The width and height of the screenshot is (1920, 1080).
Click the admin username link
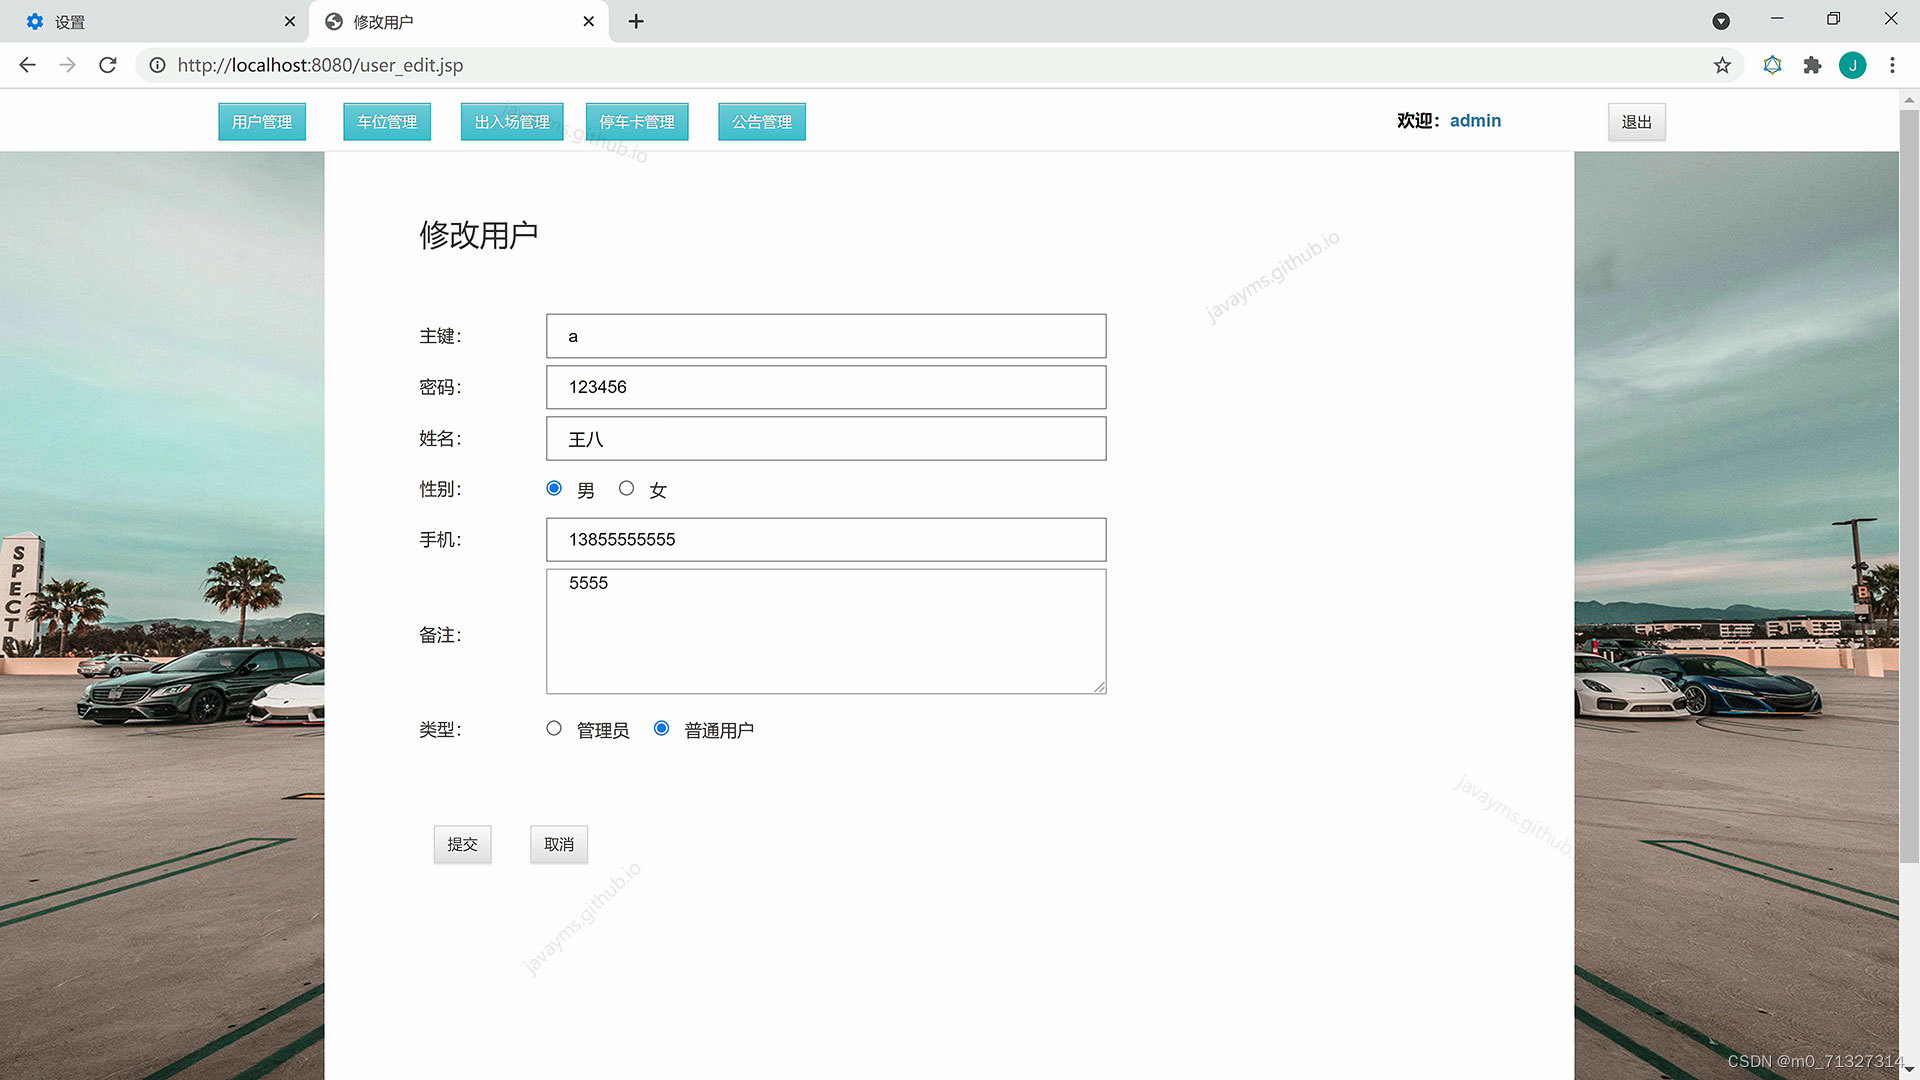tap(1475, 121)
